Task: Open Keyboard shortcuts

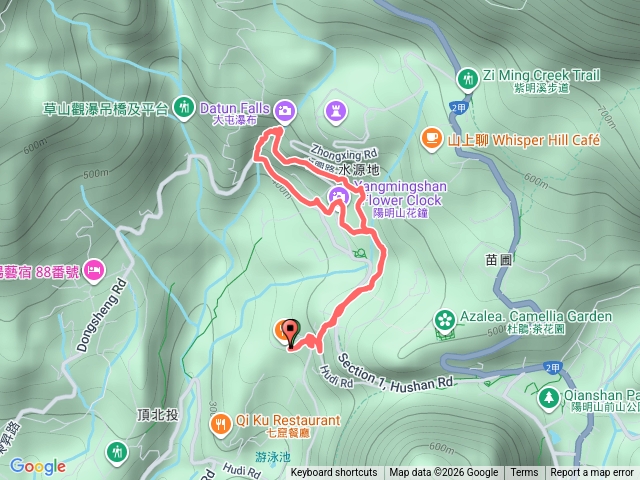Action: coord(334,473)
